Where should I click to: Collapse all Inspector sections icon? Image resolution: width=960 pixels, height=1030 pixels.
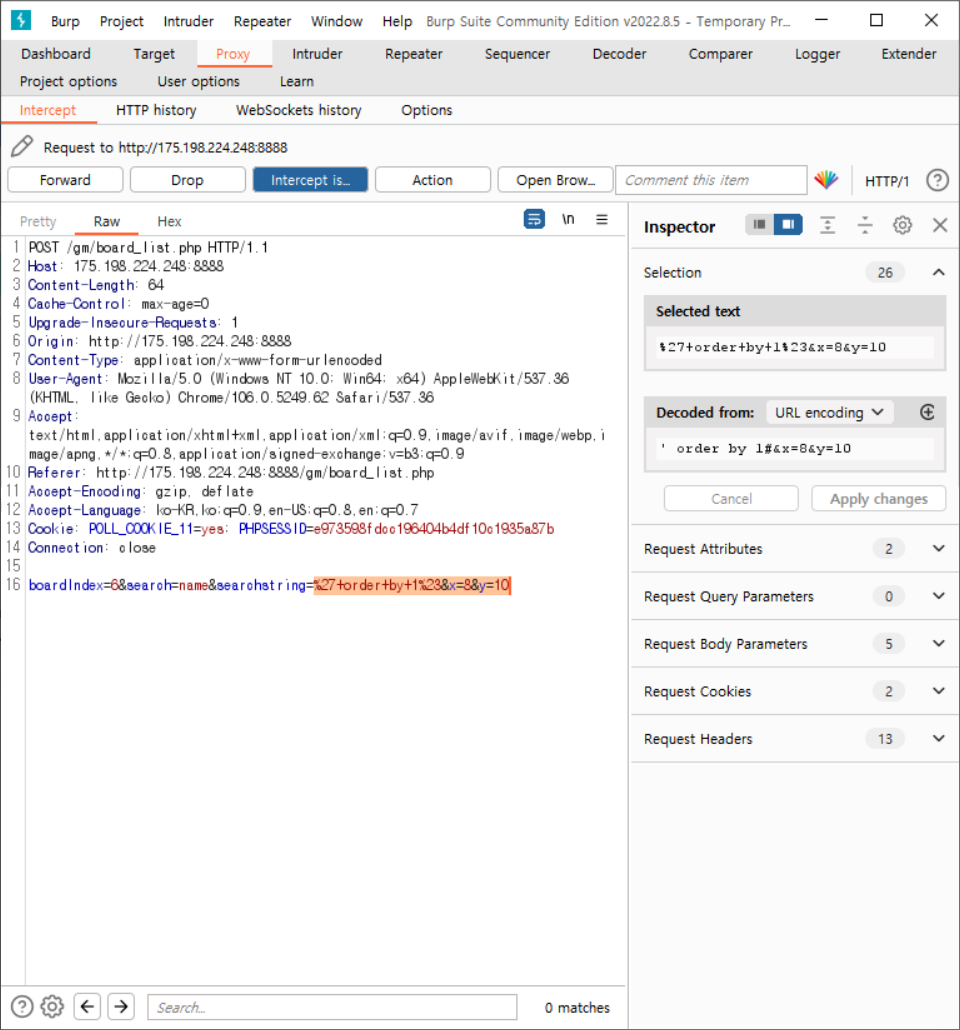coord(865,225)
